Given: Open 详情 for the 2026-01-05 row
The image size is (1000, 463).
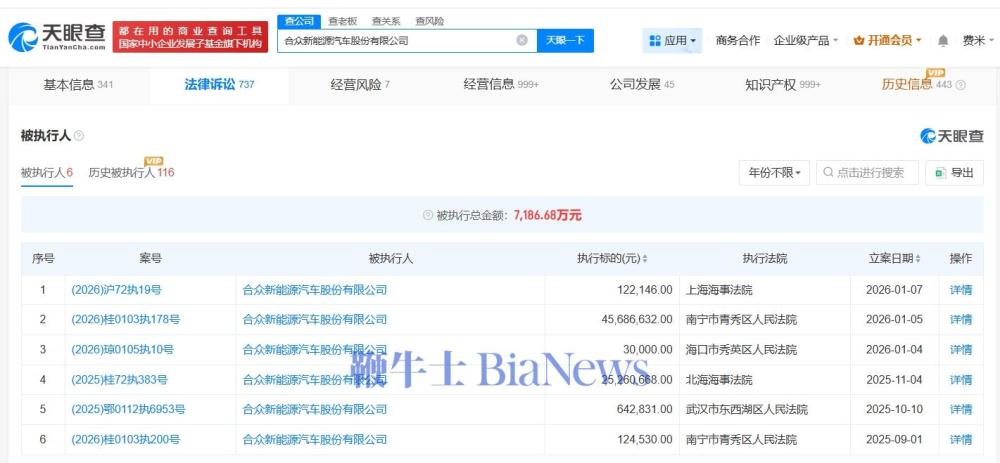Looking at the screenshot, I should point(960,320).
